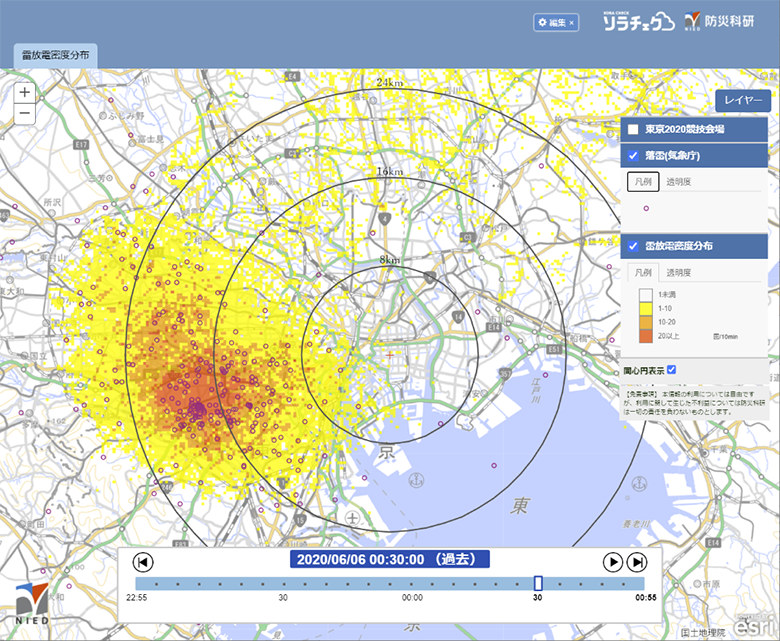Enable the 東京2020競技会場 layer checkbox

click(633, 130)
